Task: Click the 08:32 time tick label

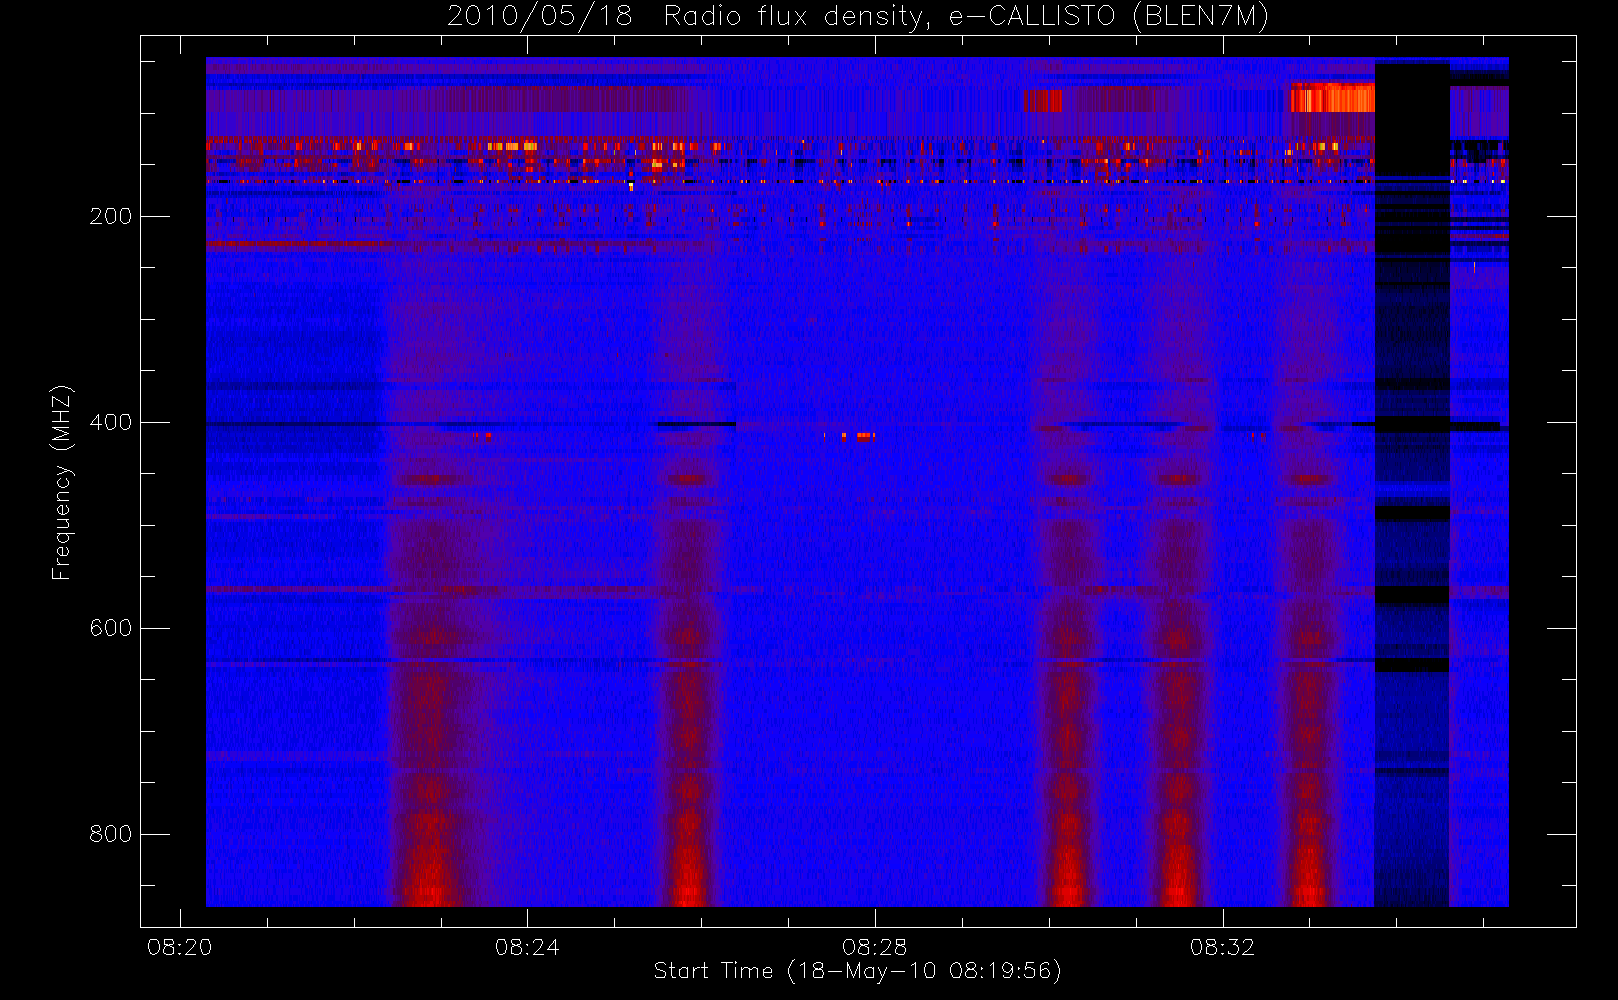Action: click(1222, 947)
